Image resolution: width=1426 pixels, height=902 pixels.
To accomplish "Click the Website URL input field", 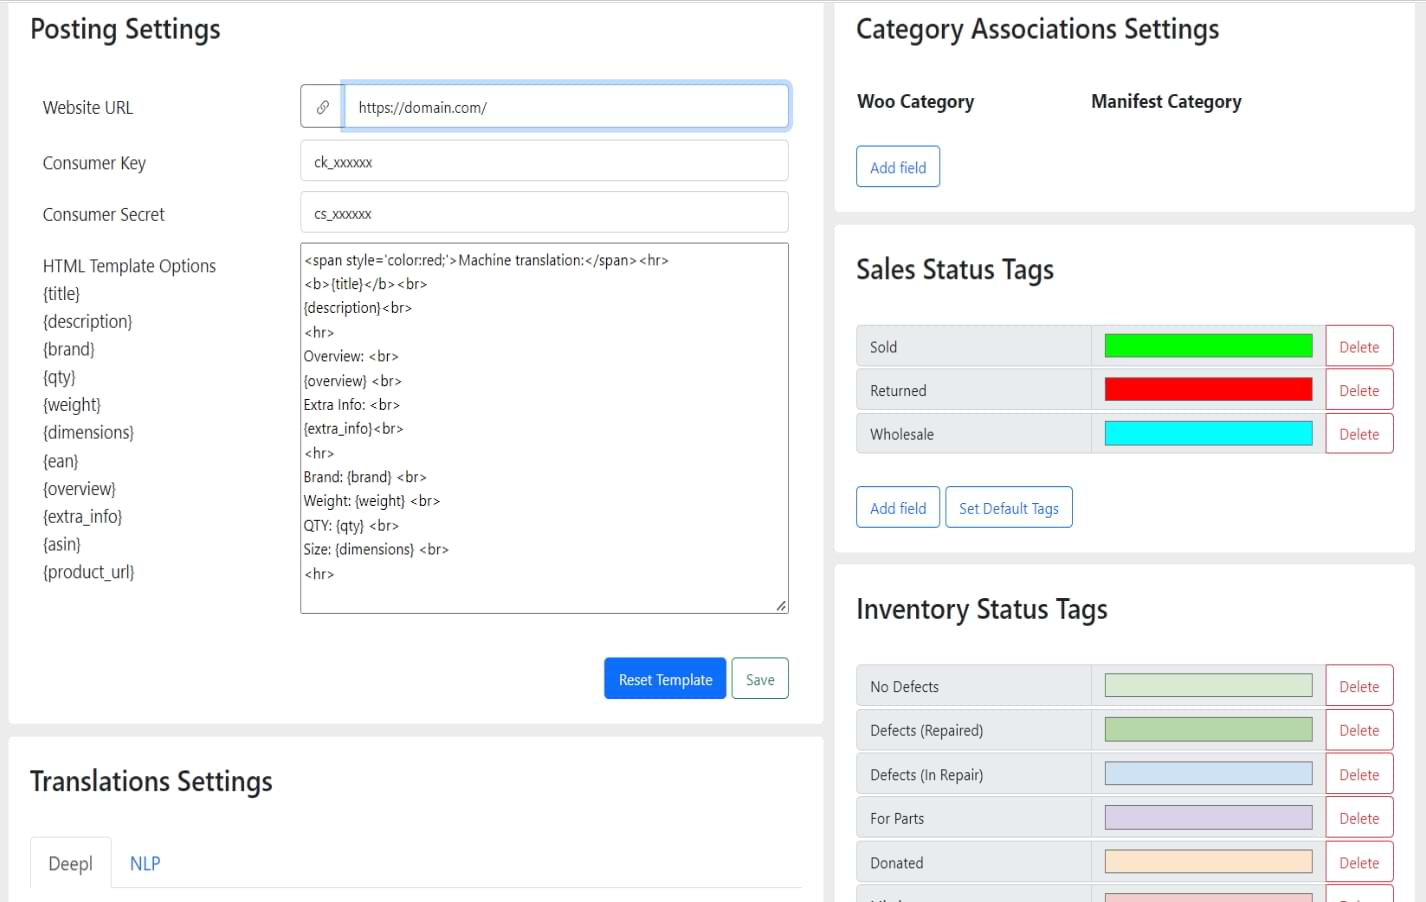I will point(566,107).
